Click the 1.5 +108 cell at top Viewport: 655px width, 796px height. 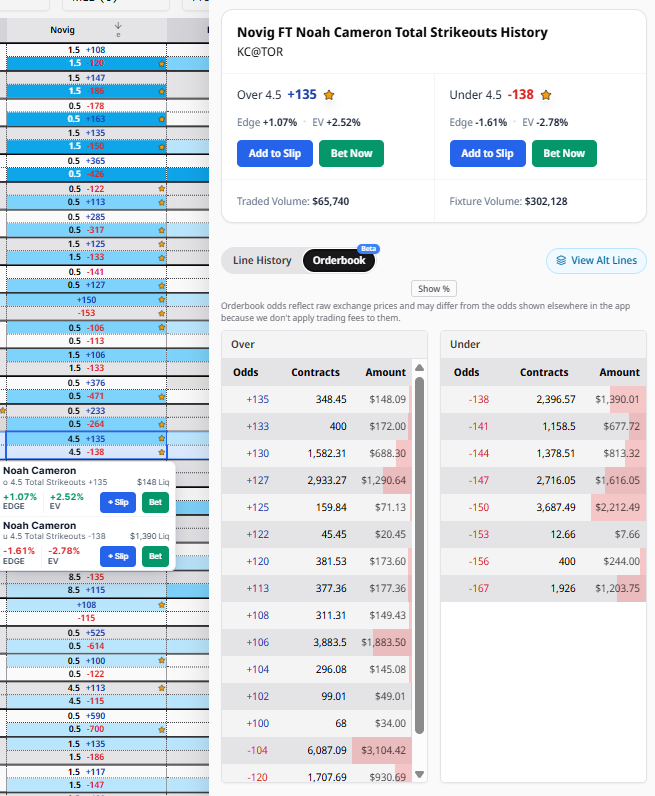pos(86,50)
